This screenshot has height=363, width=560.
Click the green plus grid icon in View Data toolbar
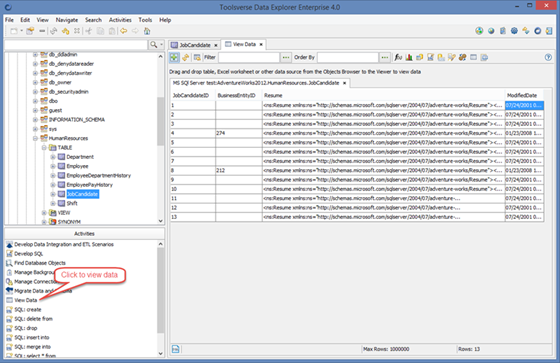pos(174,57)
